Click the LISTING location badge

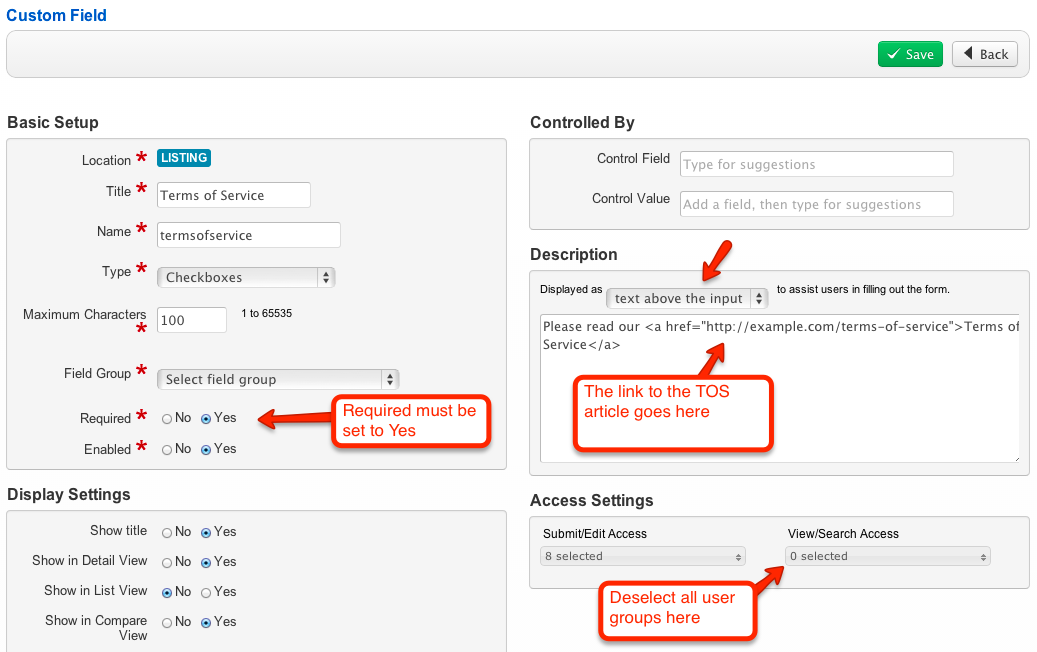[x=184, y=158]
